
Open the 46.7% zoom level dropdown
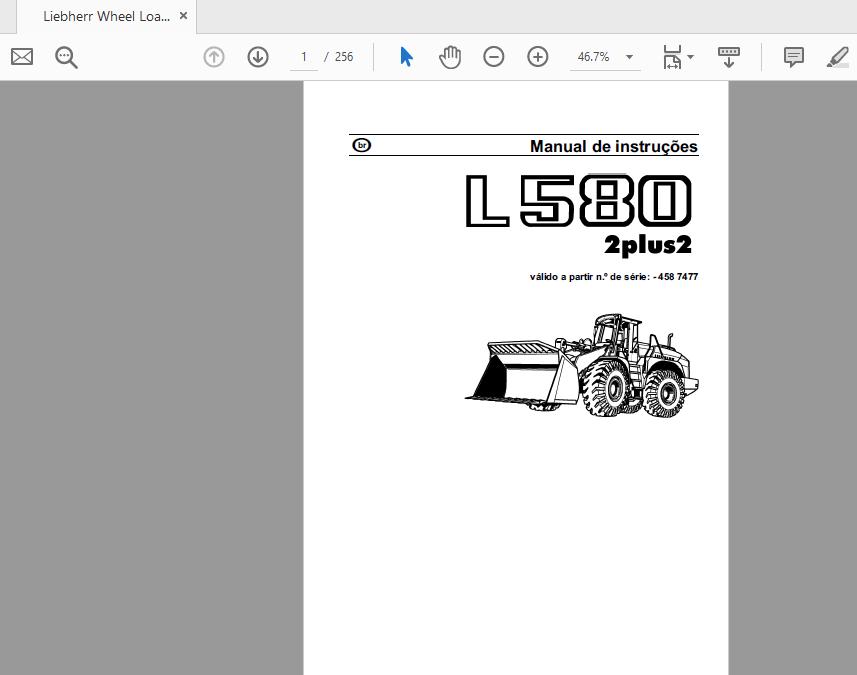coord(629,57)
